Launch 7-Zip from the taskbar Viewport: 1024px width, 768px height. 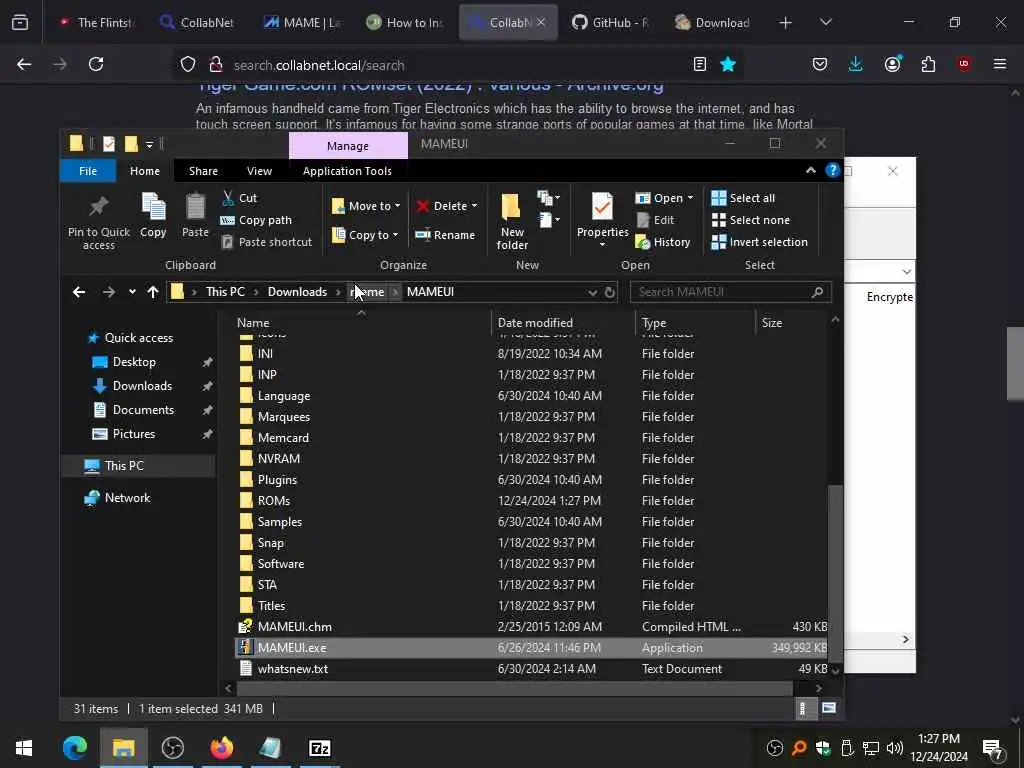[319, 748]
